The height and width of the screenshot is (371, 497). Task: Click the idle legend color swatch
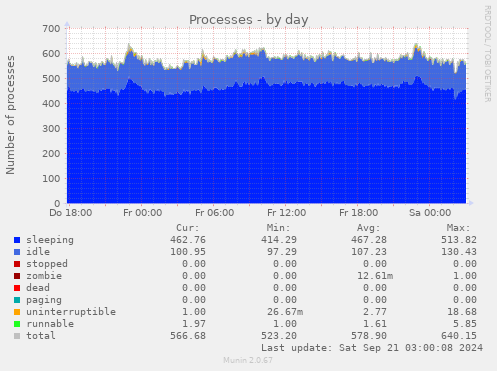[17, 252]
